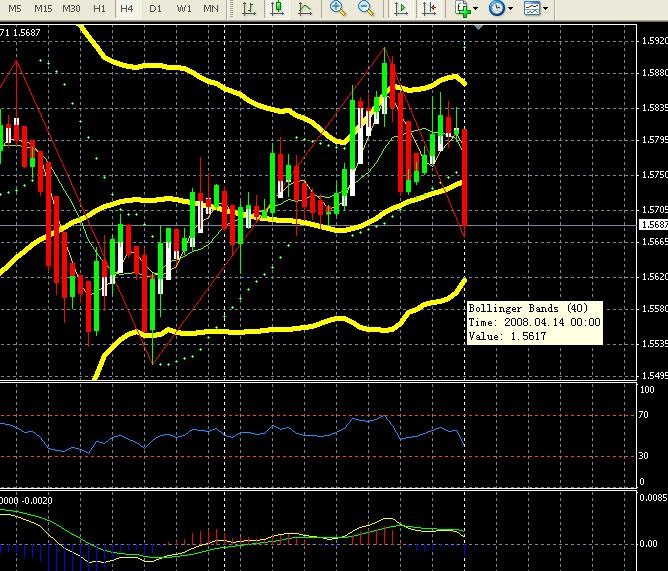Switch chart to M15 timeframe
The width and height of the screenshot is (668, 571).
[43, 9]
